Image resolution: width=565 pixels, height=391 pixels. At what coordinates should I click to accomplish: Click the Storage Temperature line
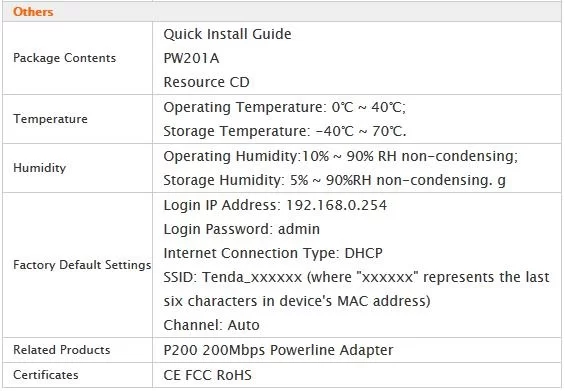coord(285,131)
